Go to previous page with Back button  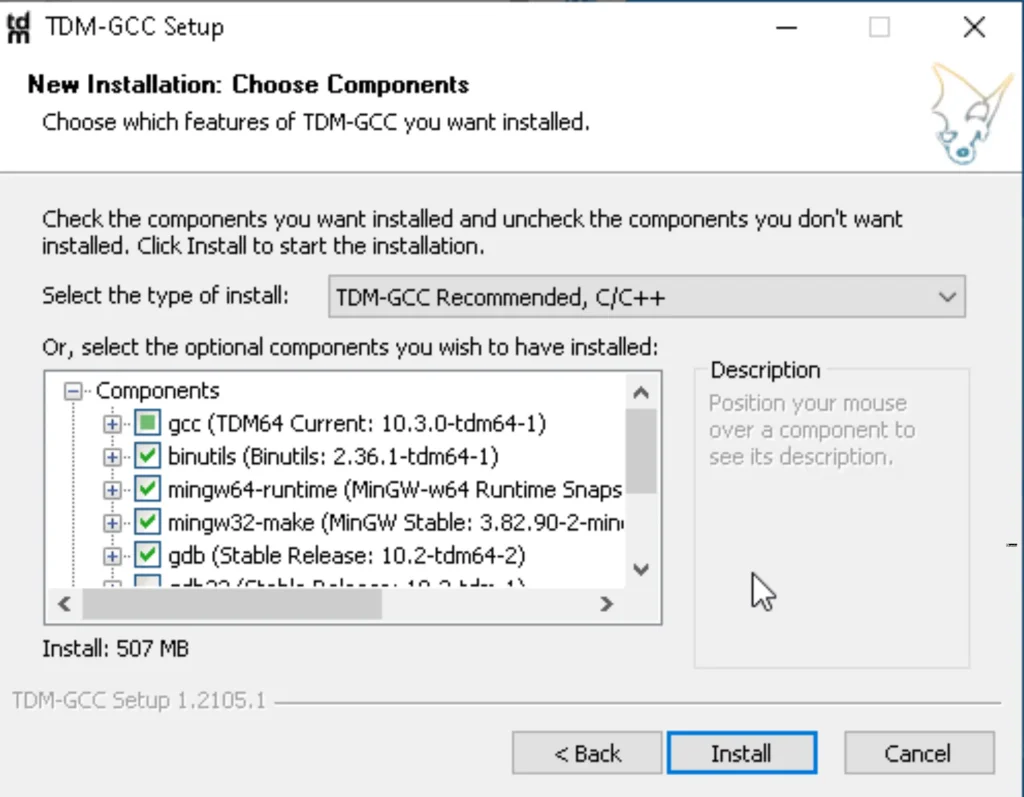coord(587,753)
